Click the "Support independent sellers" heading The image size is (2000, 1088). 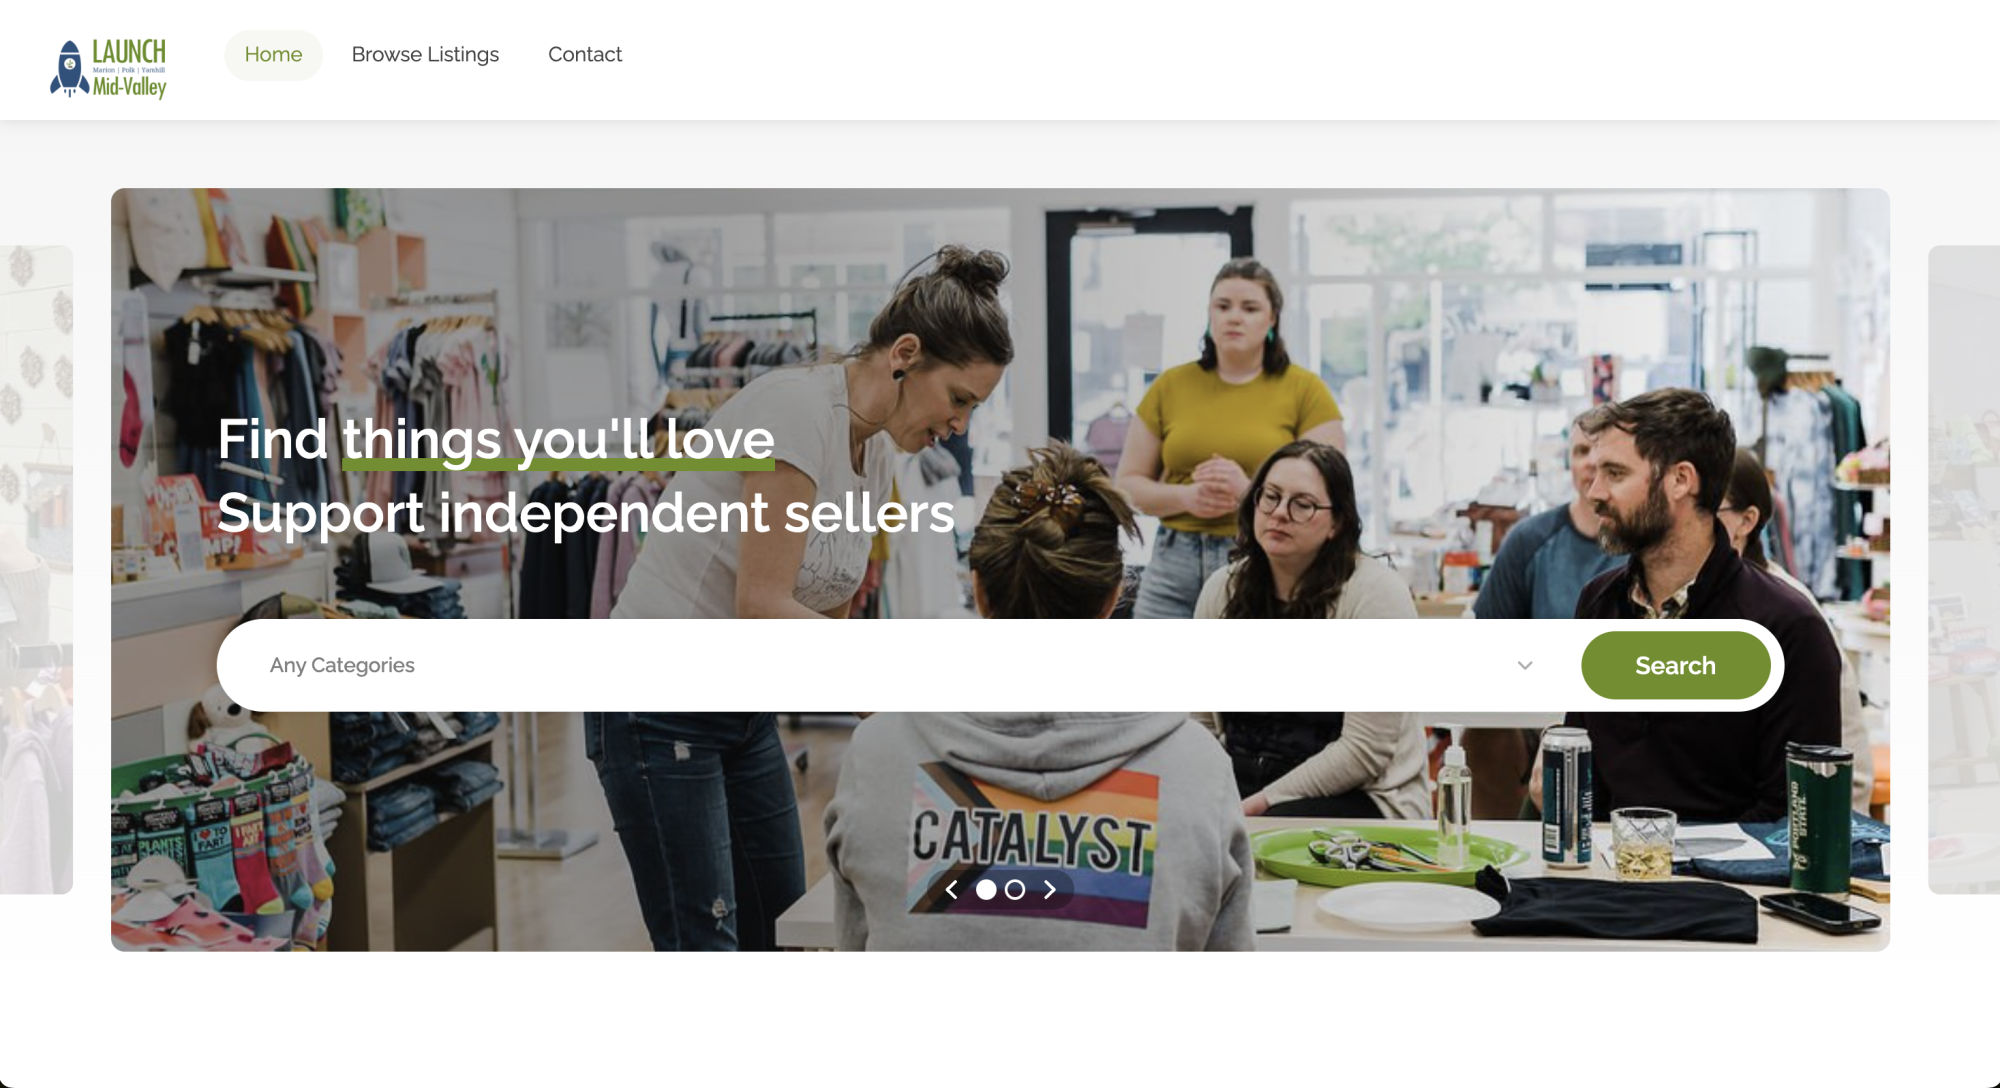click(586, 513)
